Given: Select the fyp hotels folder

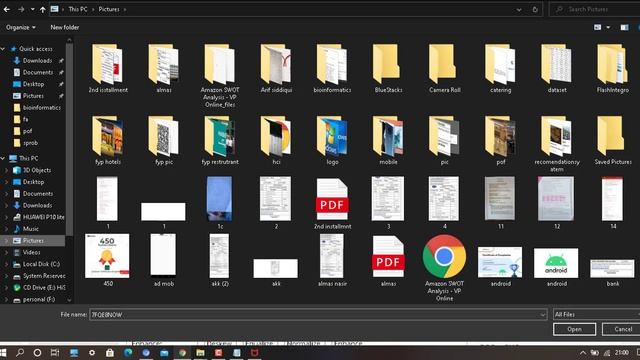Looking at the screenshot, I should point(107,140).
